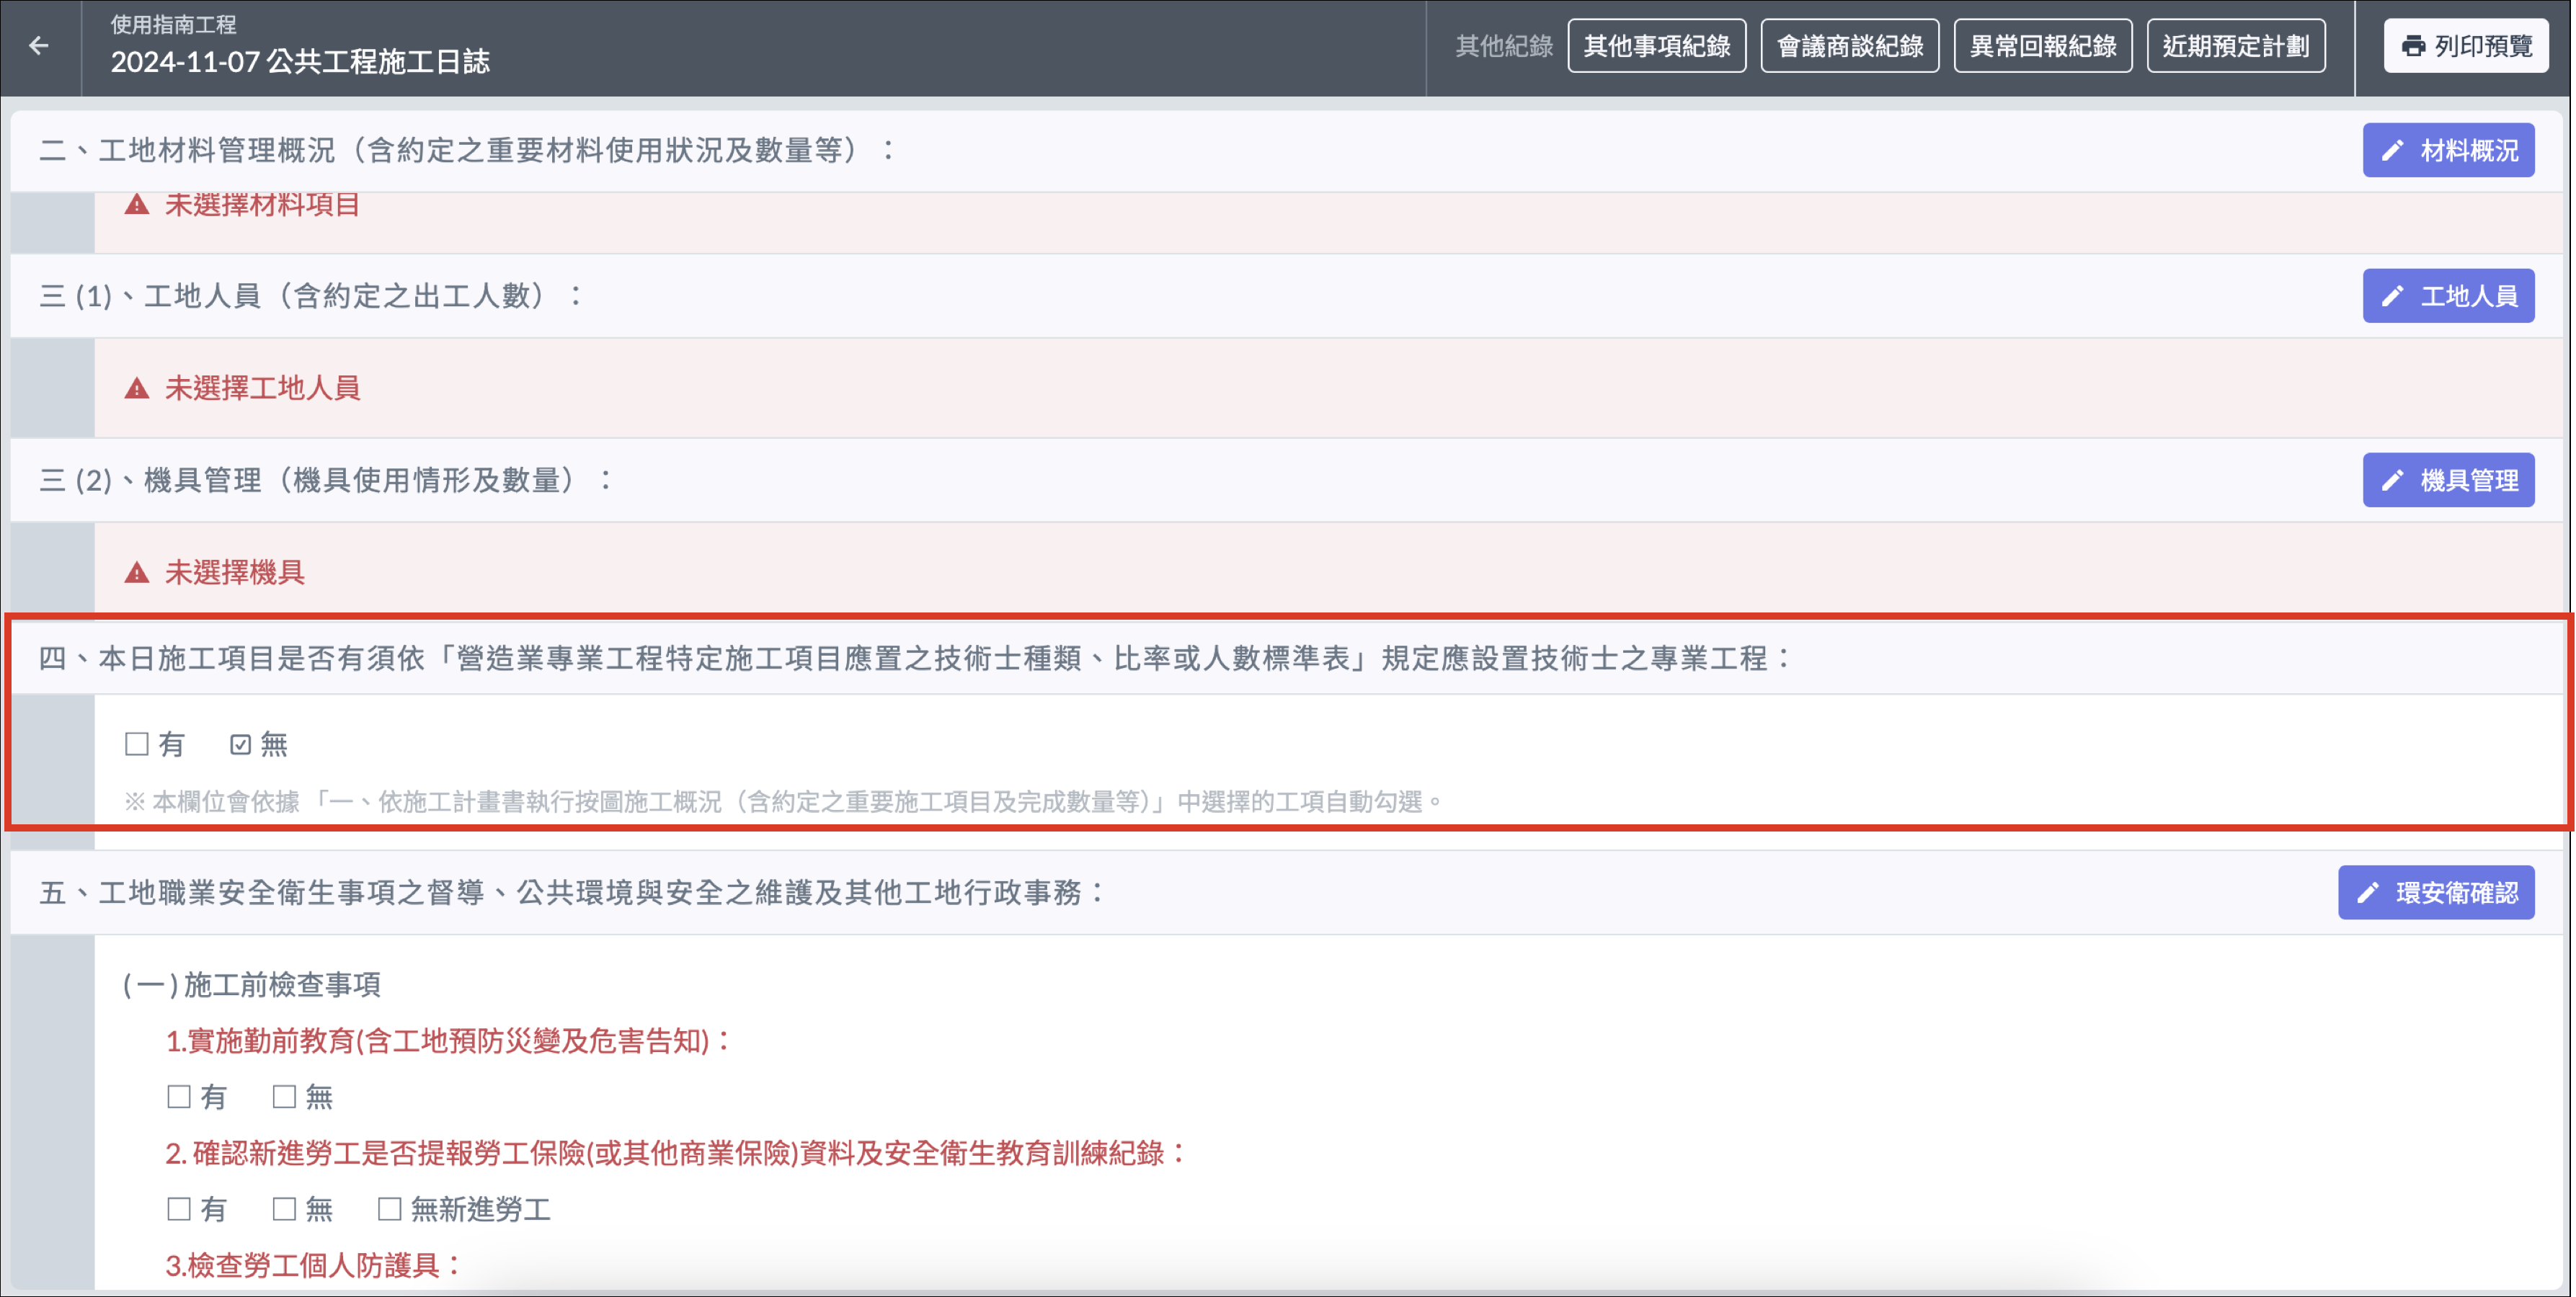Click warning triangle beside 未選擇機具
2576x1297 pixels.
click(137, 573)
